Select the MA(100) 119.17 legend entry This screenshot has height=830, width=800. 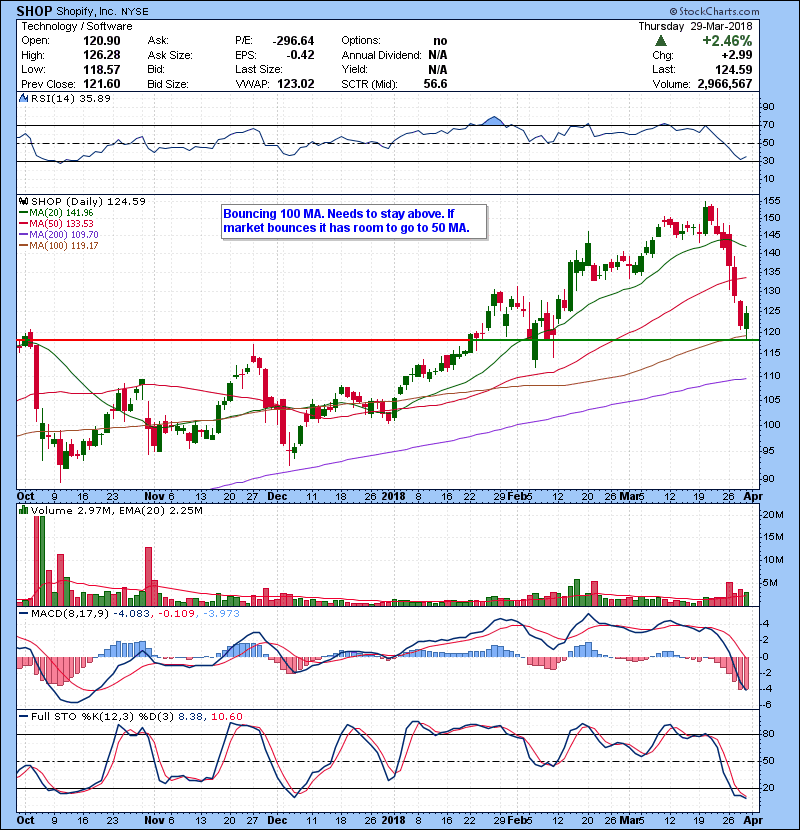[x=59, y=246]
